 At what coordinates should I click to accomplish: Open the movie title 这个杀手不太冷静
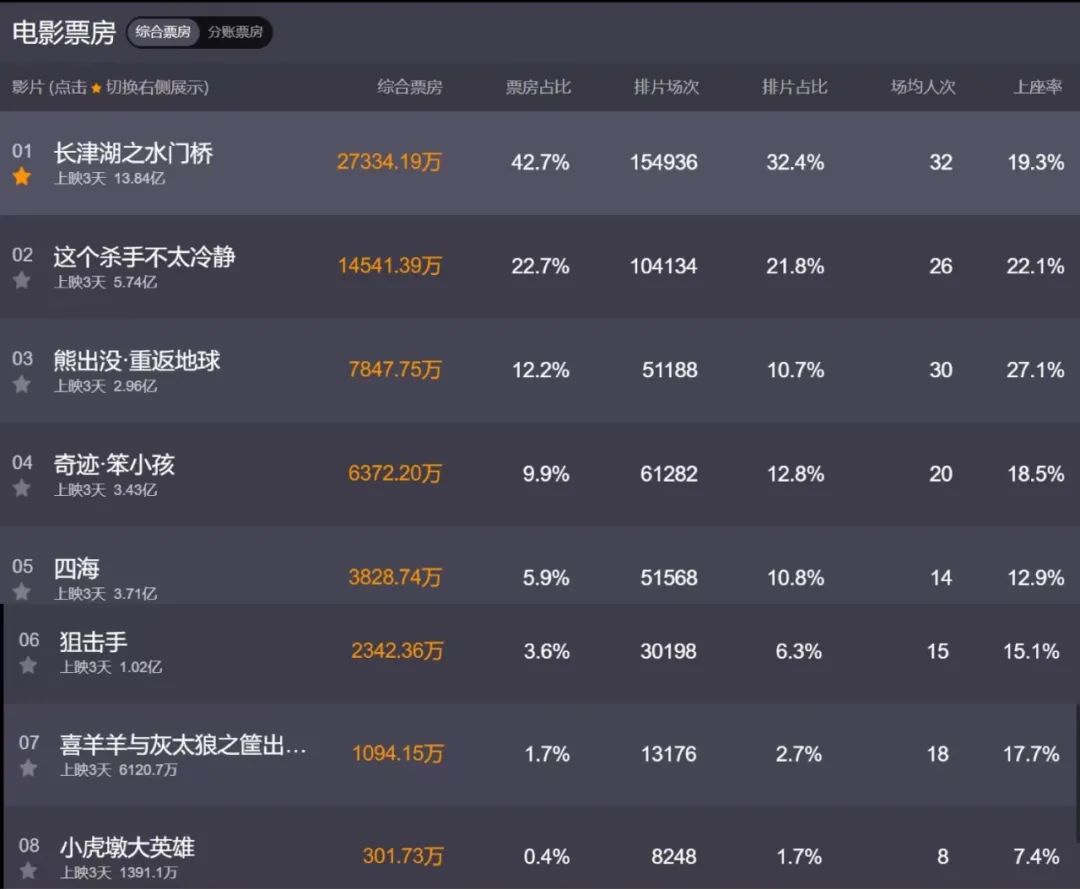(144, 257)
